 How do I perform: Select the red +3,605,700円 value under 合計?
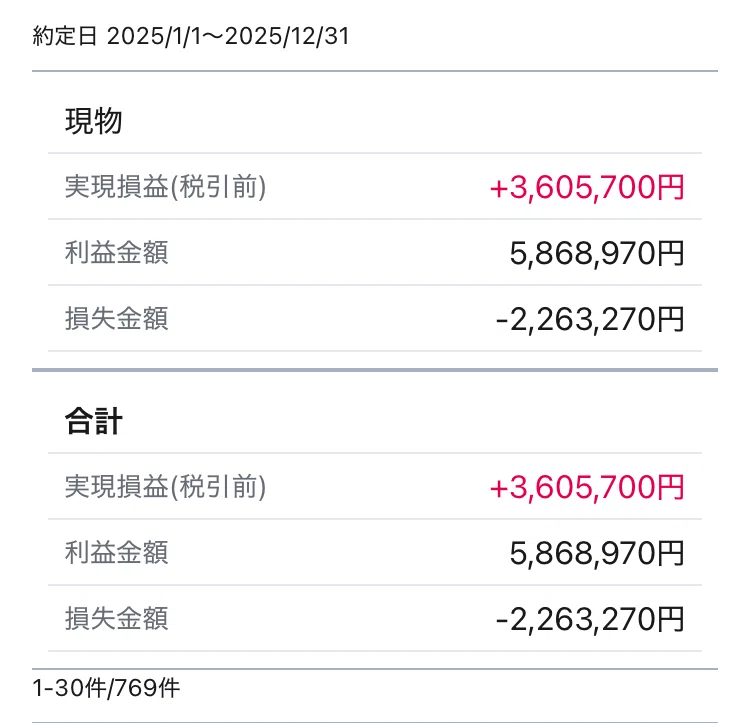(587, 487)
